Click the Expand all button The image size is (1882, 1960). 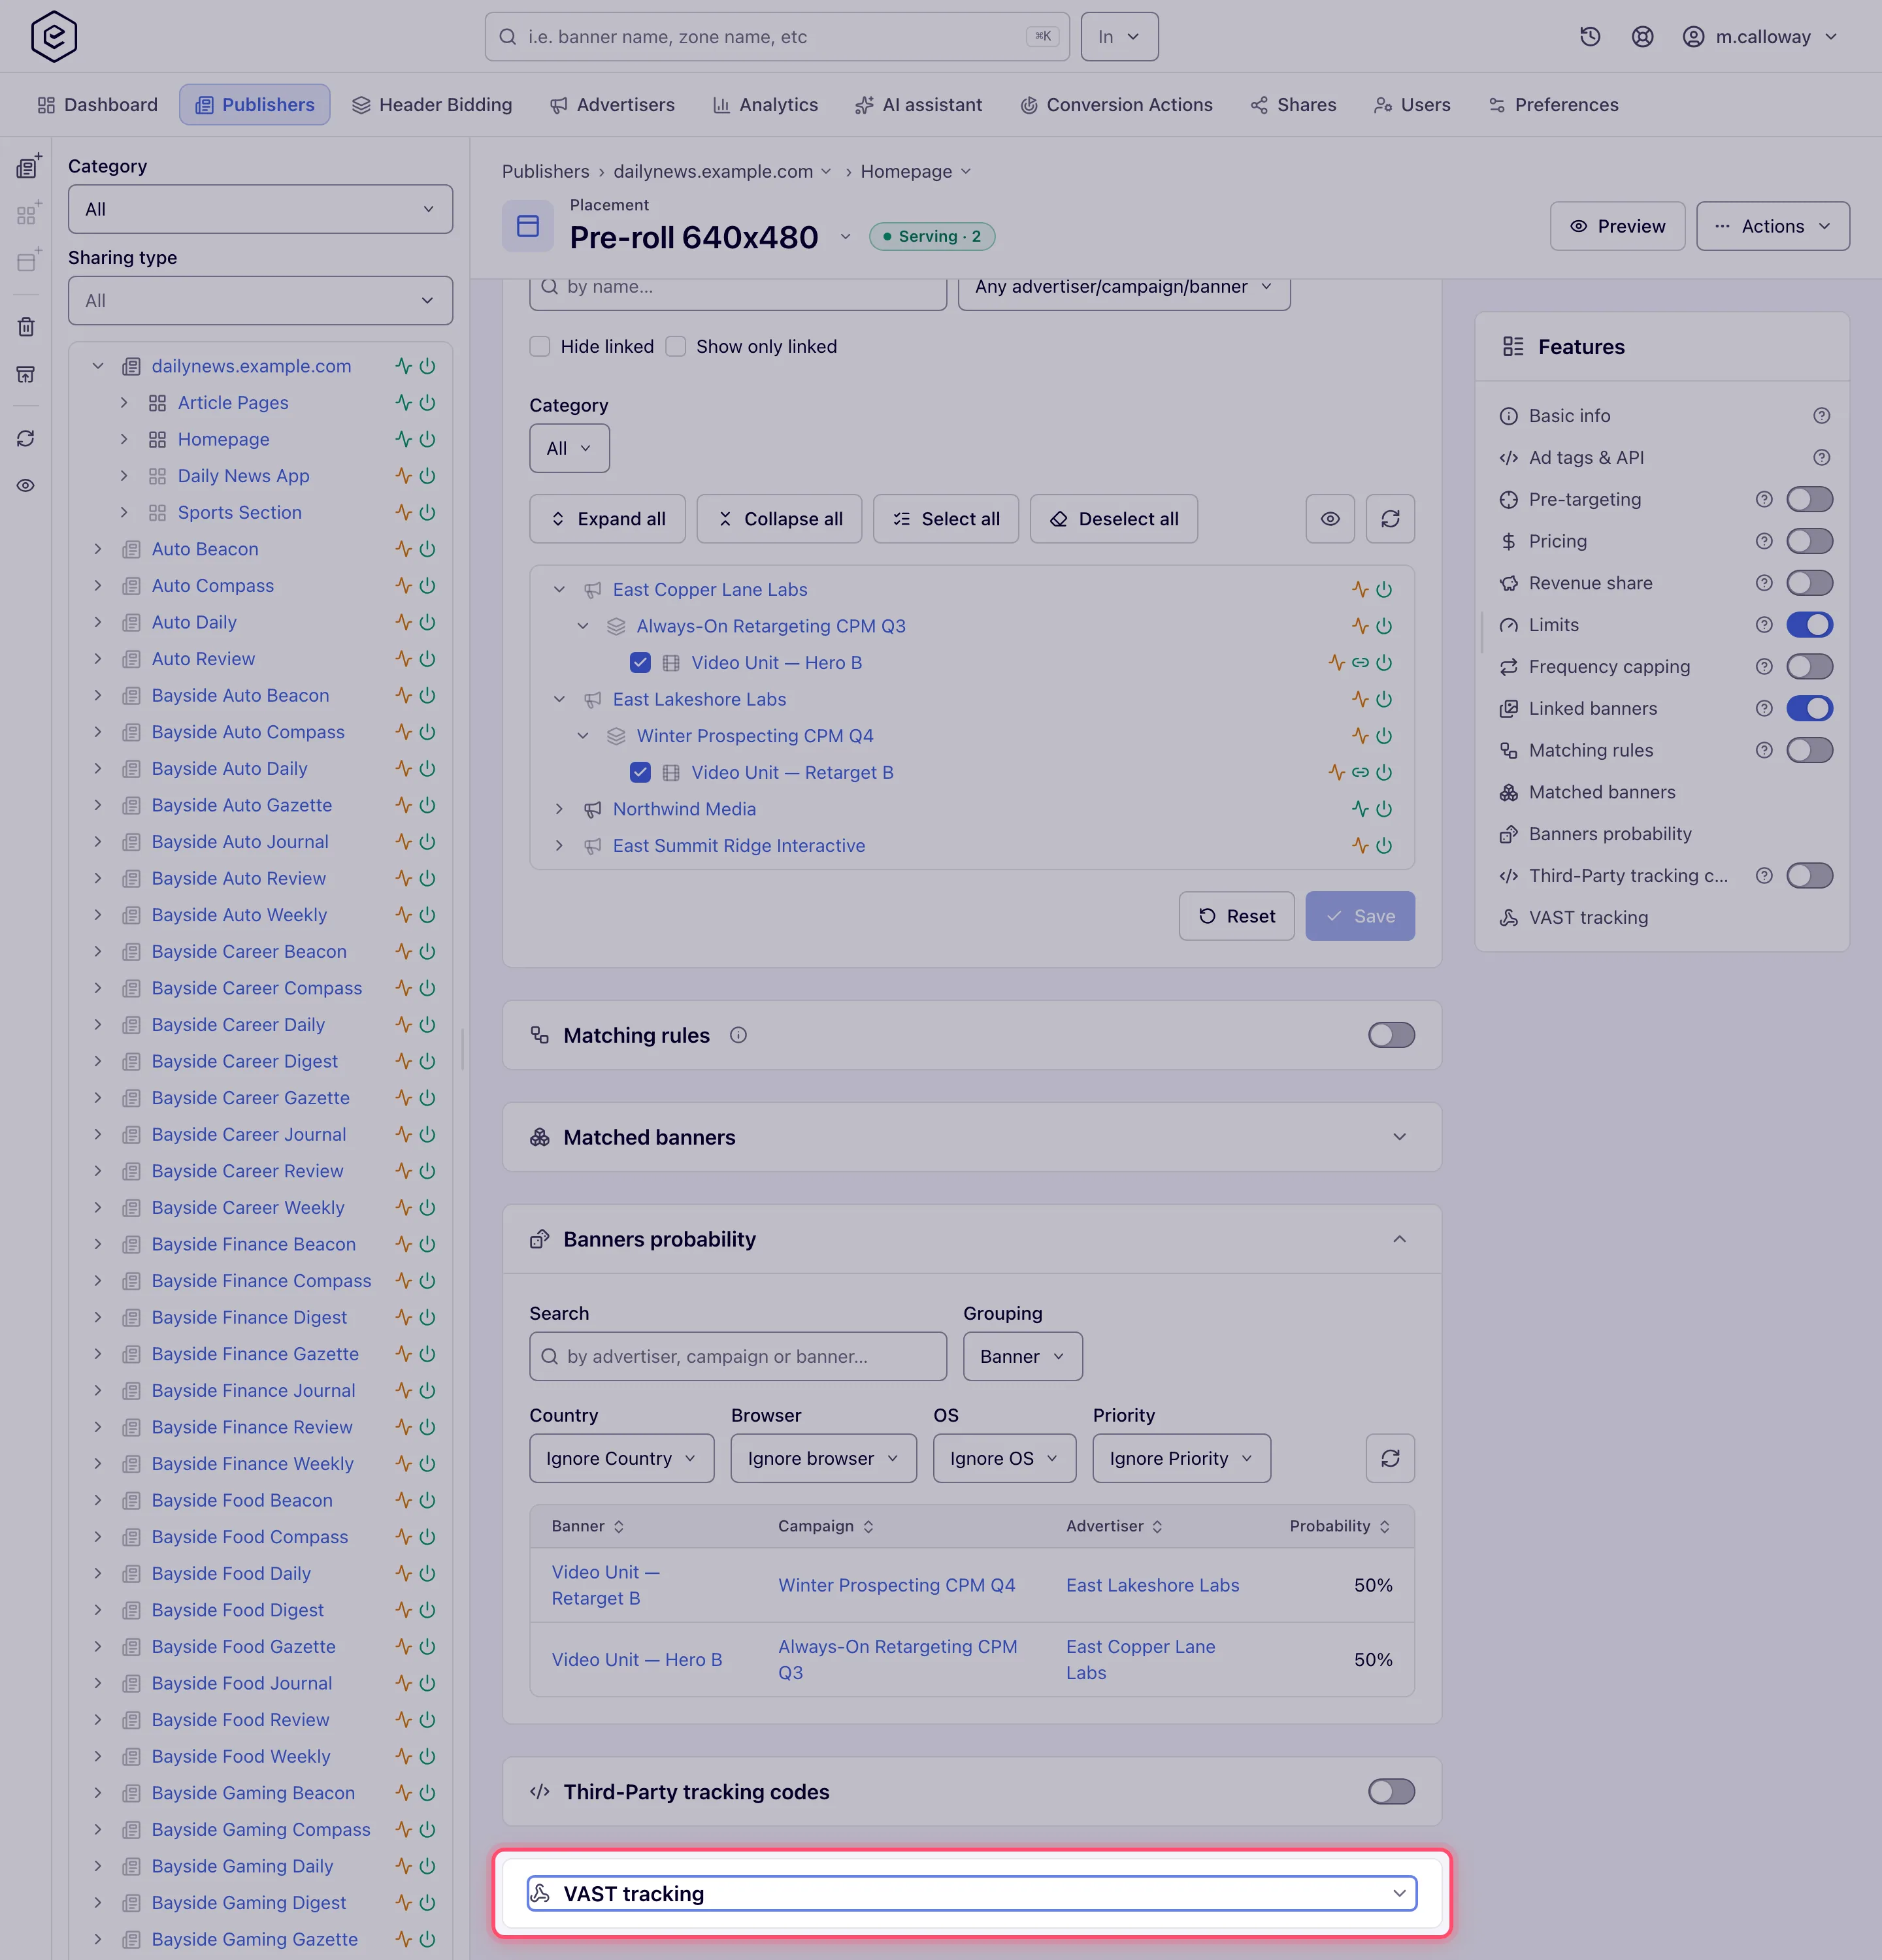(x=607, y=519)
